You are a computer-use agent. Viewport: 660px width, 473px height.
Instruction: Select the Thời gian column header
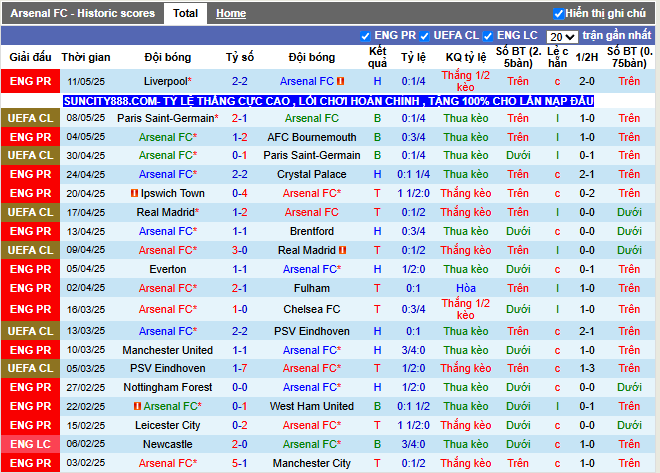coord(86,57)
